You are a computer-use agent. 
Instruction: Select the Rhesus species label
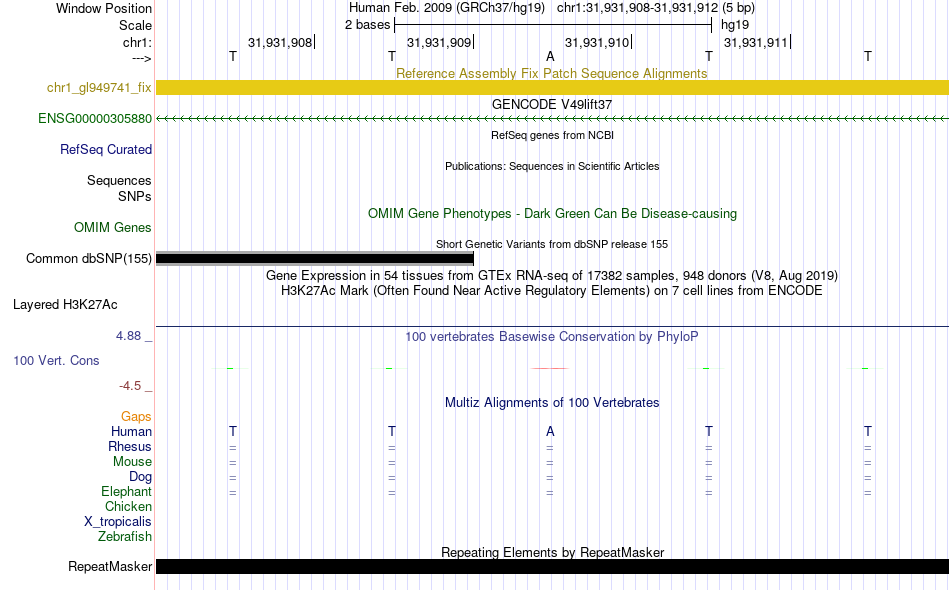point(130,446)
